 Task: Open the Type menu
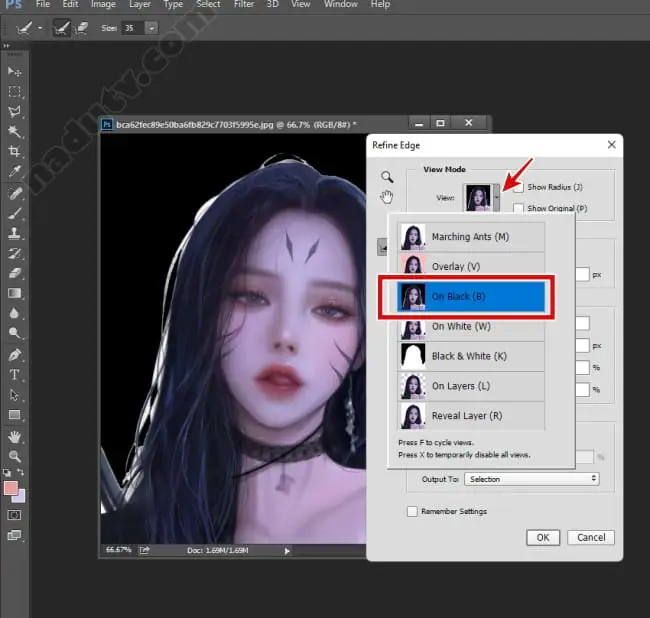[x=173, y=4]
